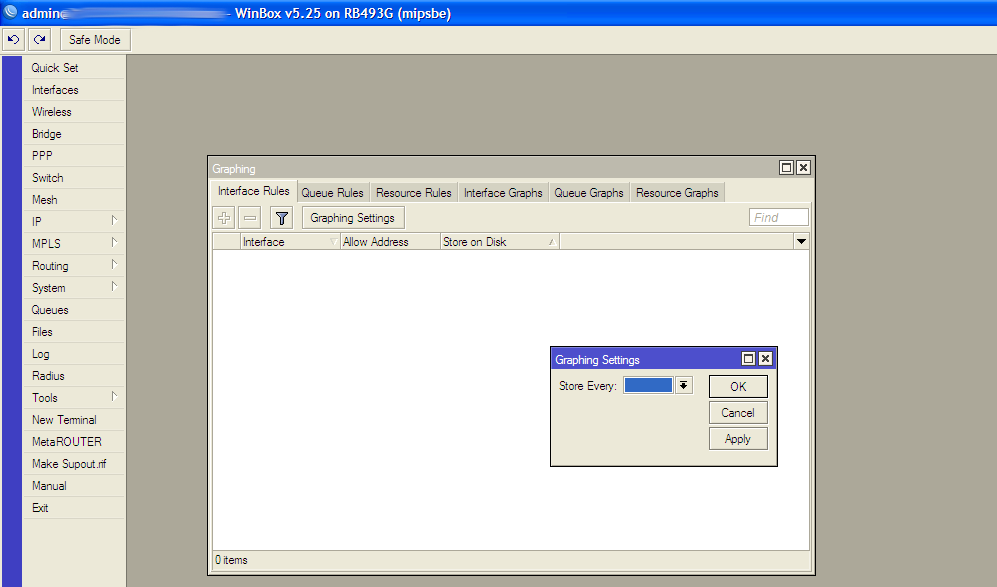Open the Queue Graphs tab

589,193
